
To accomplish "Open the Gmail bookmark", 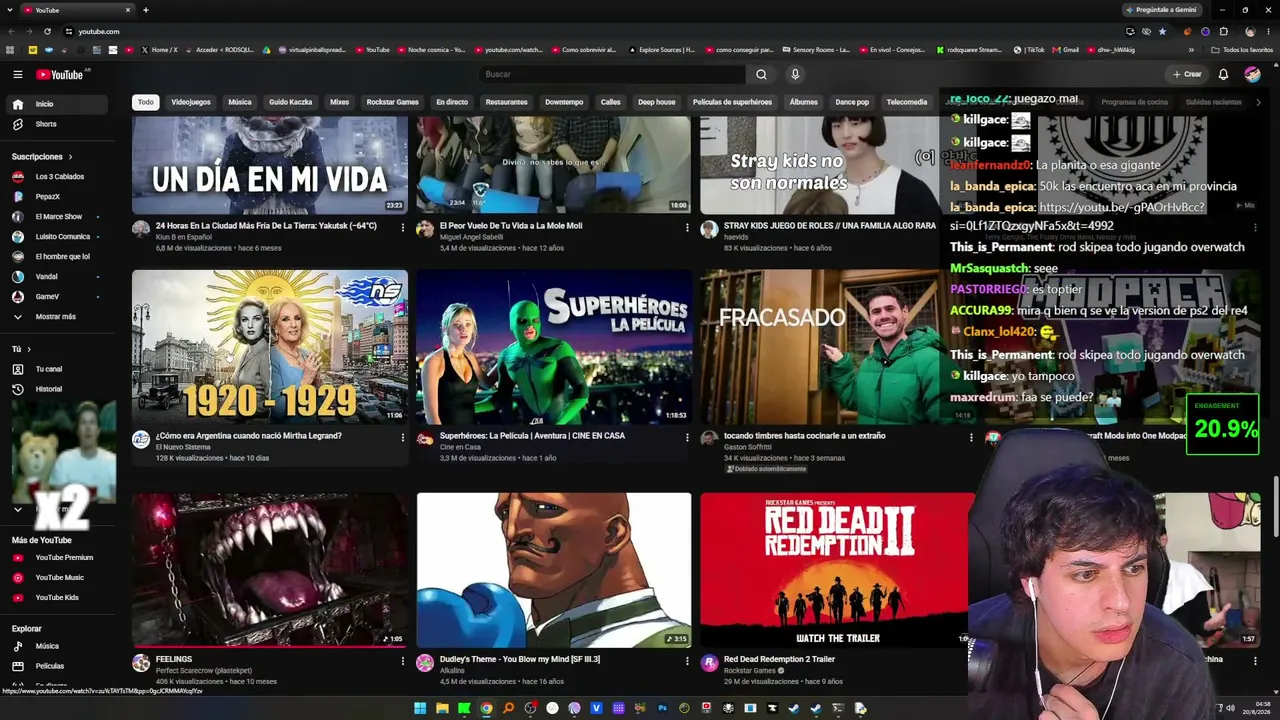I will click(x=1067, y=50).
